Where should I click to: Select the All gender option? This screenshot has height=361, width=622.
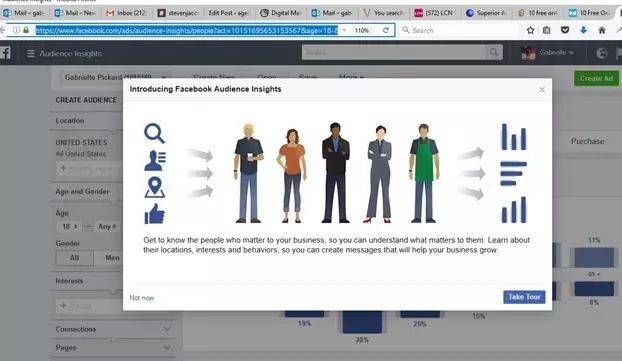(x=75, y=258)
